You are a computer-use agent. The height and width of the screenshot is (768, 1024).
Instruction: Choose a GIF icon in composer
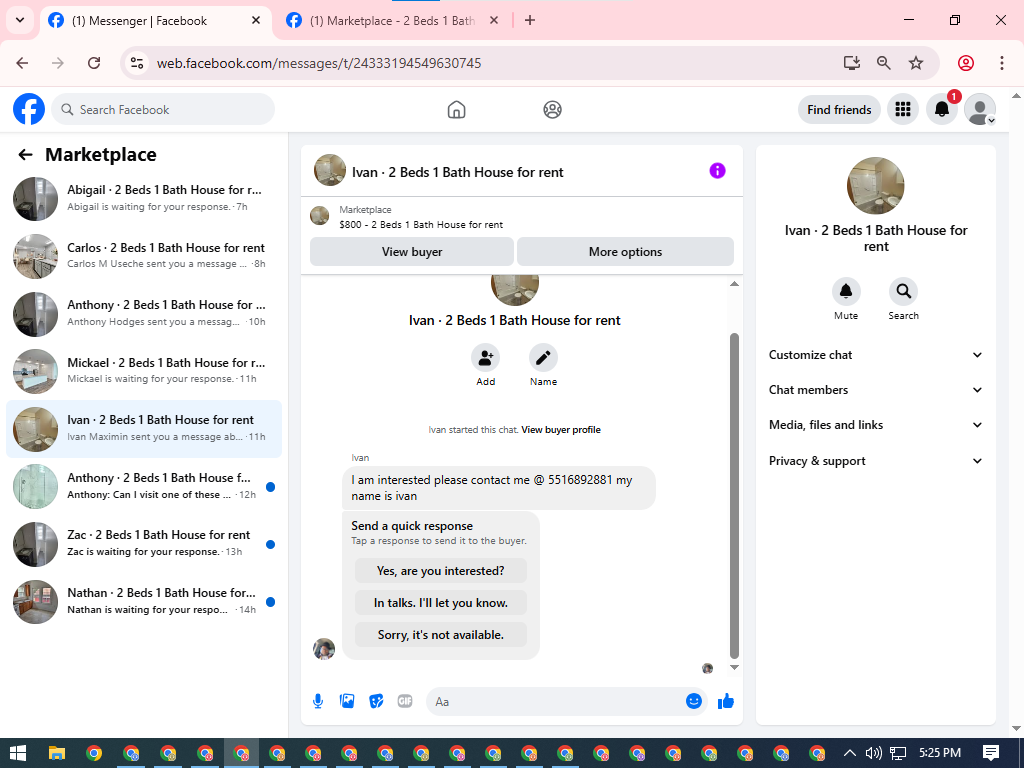(x=405, y=701)
